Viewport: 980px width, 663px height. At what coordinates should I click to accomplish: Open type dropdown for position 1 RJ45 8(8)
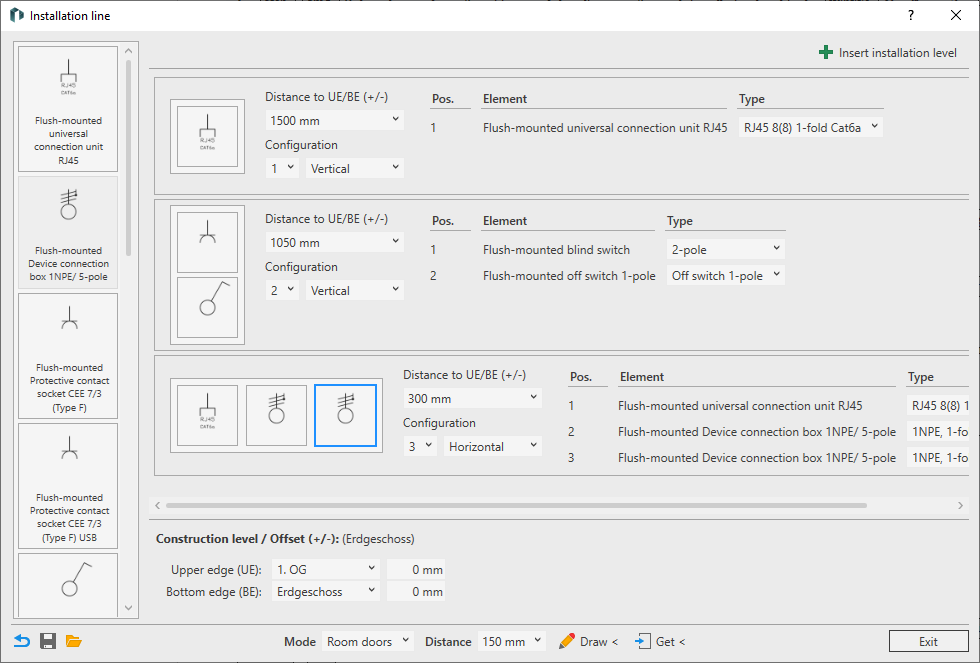pyautogui.click(x=938, y=406)
